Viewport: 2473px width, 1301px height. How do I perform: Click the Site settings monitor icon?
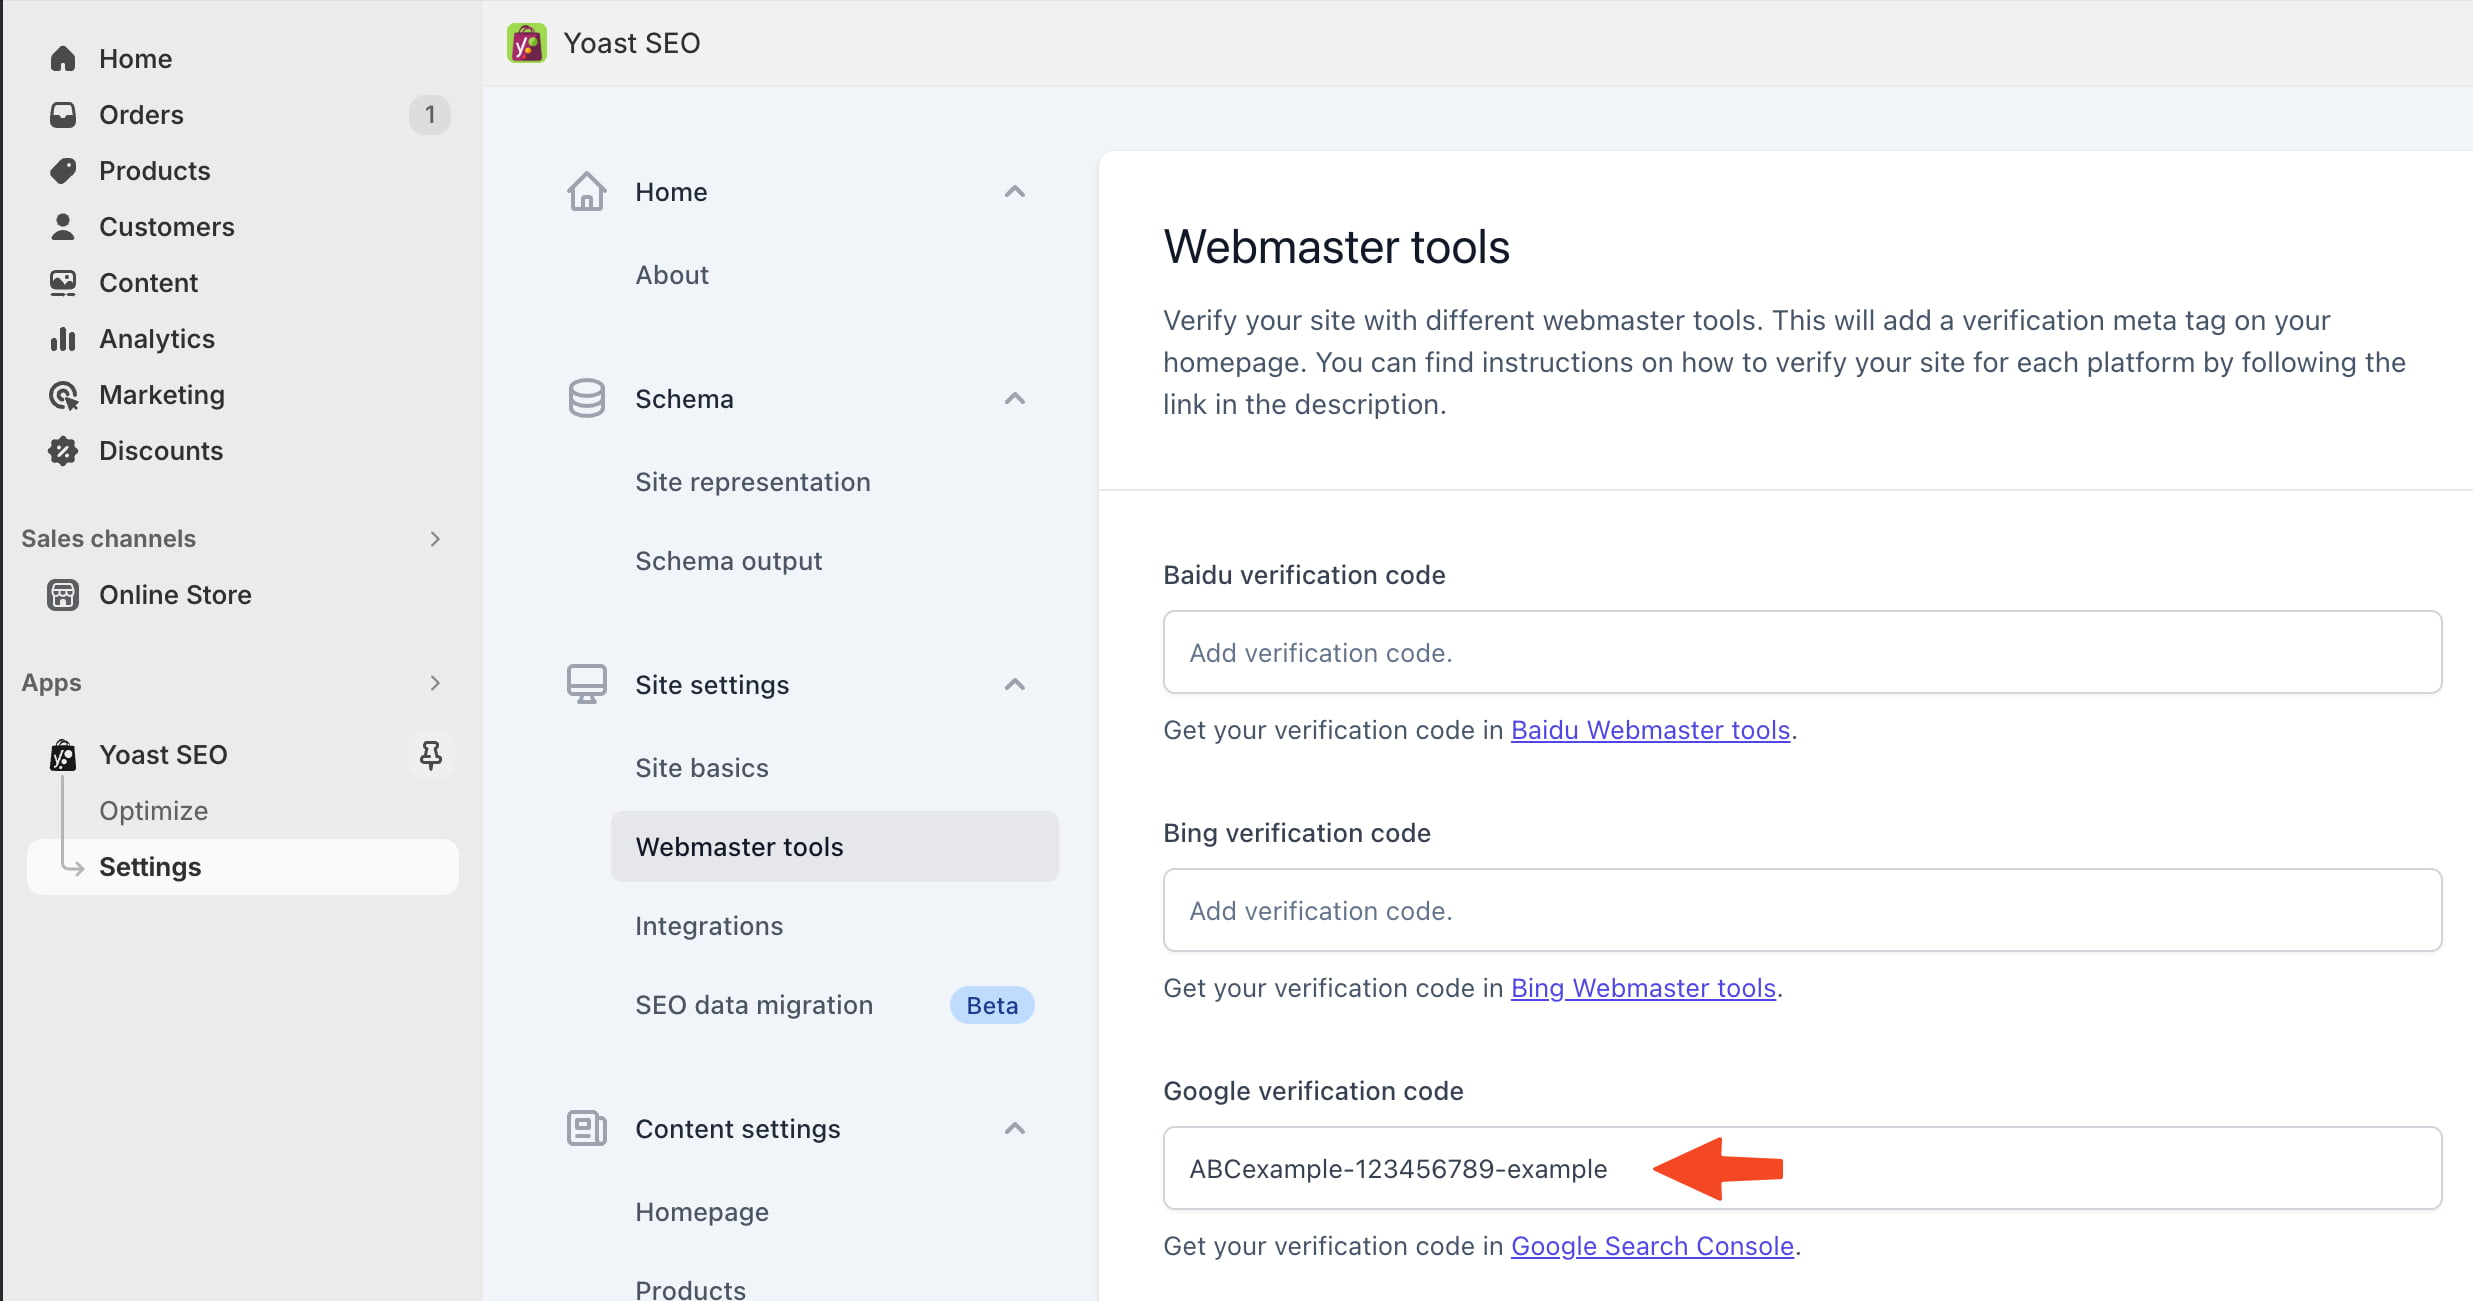click(587, 684)
